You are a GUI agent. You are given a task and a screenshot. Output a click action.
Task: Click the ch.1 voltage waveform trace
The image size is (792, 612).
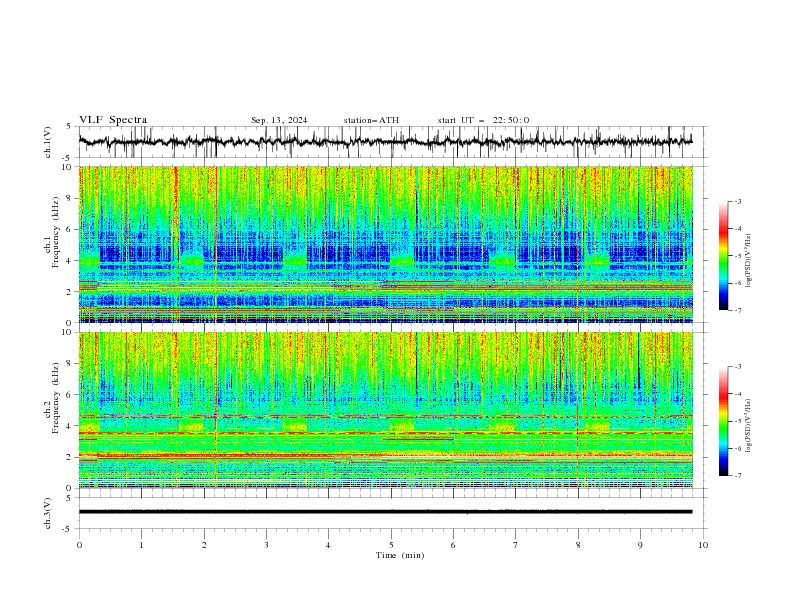[x=385, y=142]
